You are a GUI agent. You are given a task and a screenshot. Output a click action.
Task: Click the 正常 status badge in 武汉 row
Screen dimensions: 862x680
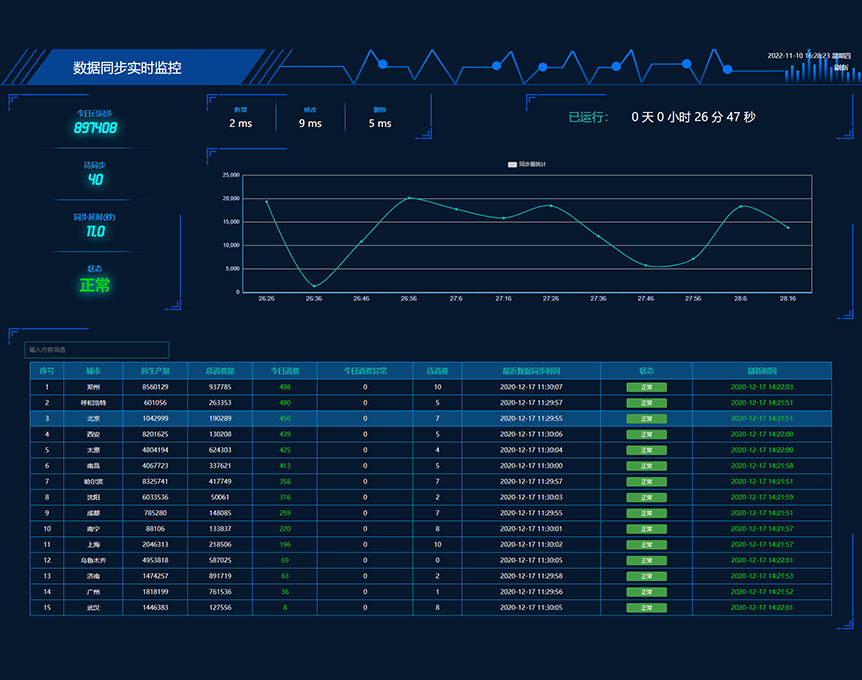646,608
